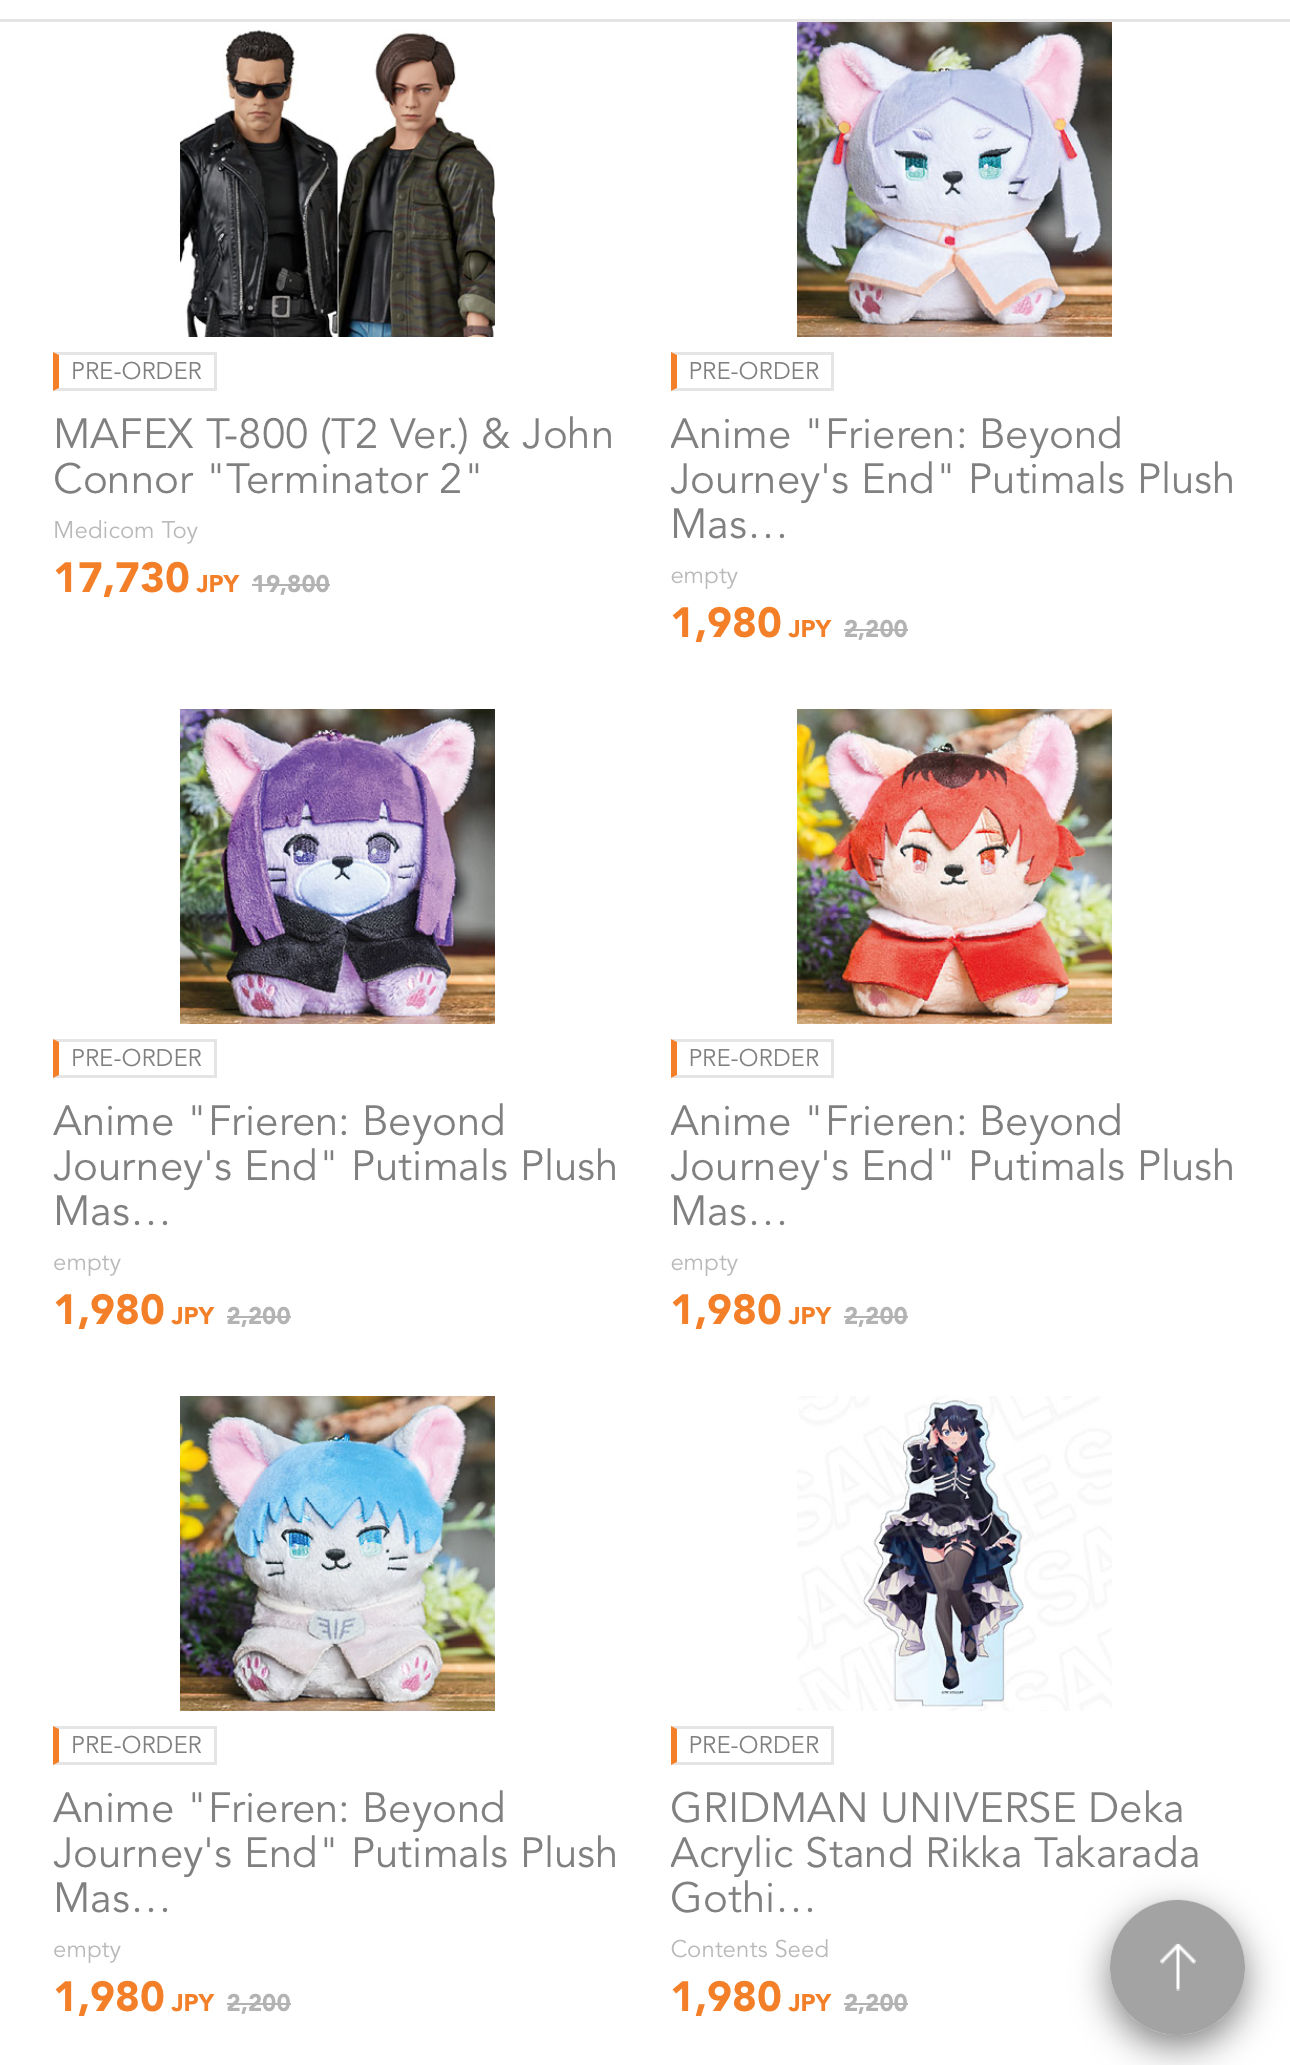Open the Rikka Takarada acrylic stand image

[954, 1553]
